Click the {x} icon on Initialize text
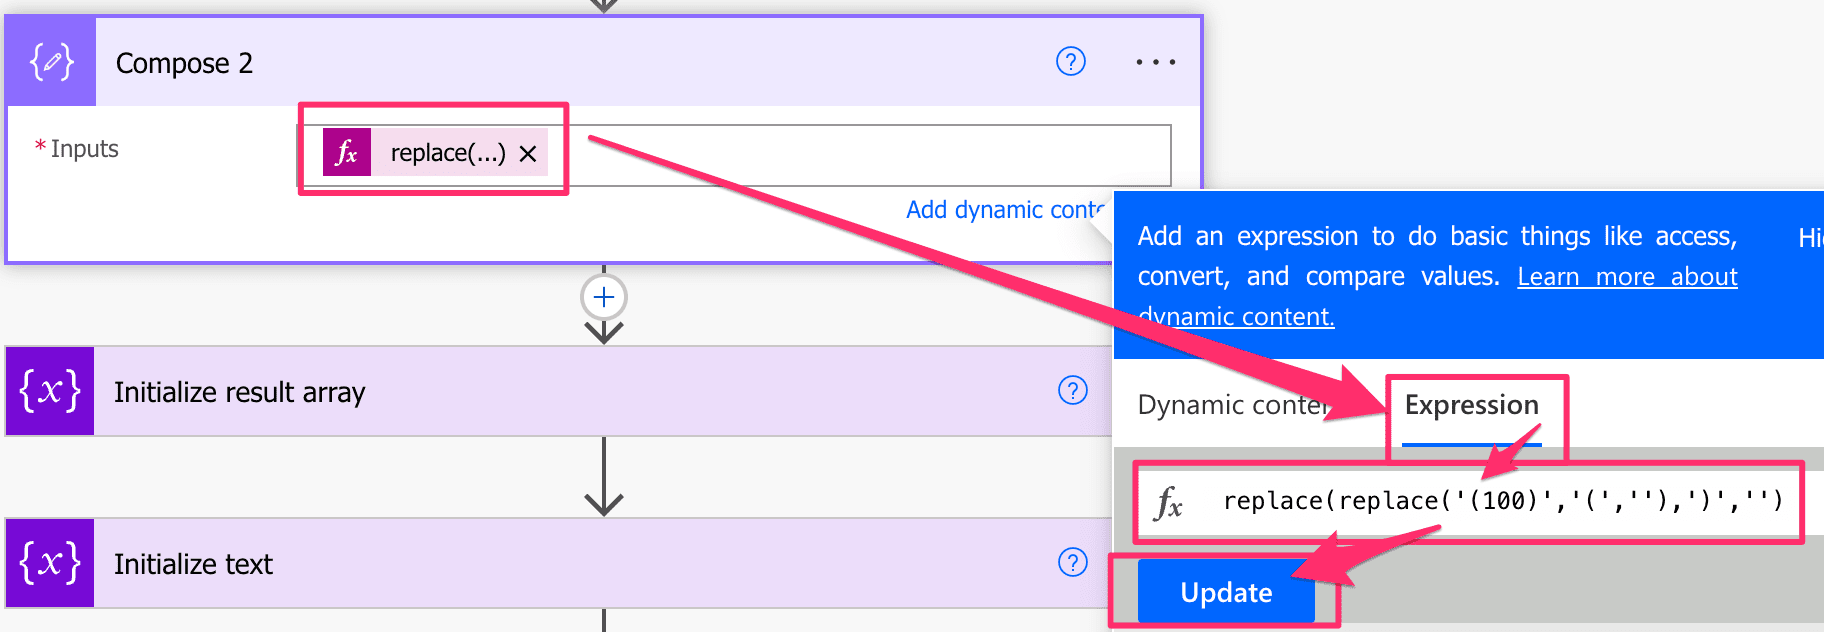This screenshot has height=632, width=1824. [49, 563]
